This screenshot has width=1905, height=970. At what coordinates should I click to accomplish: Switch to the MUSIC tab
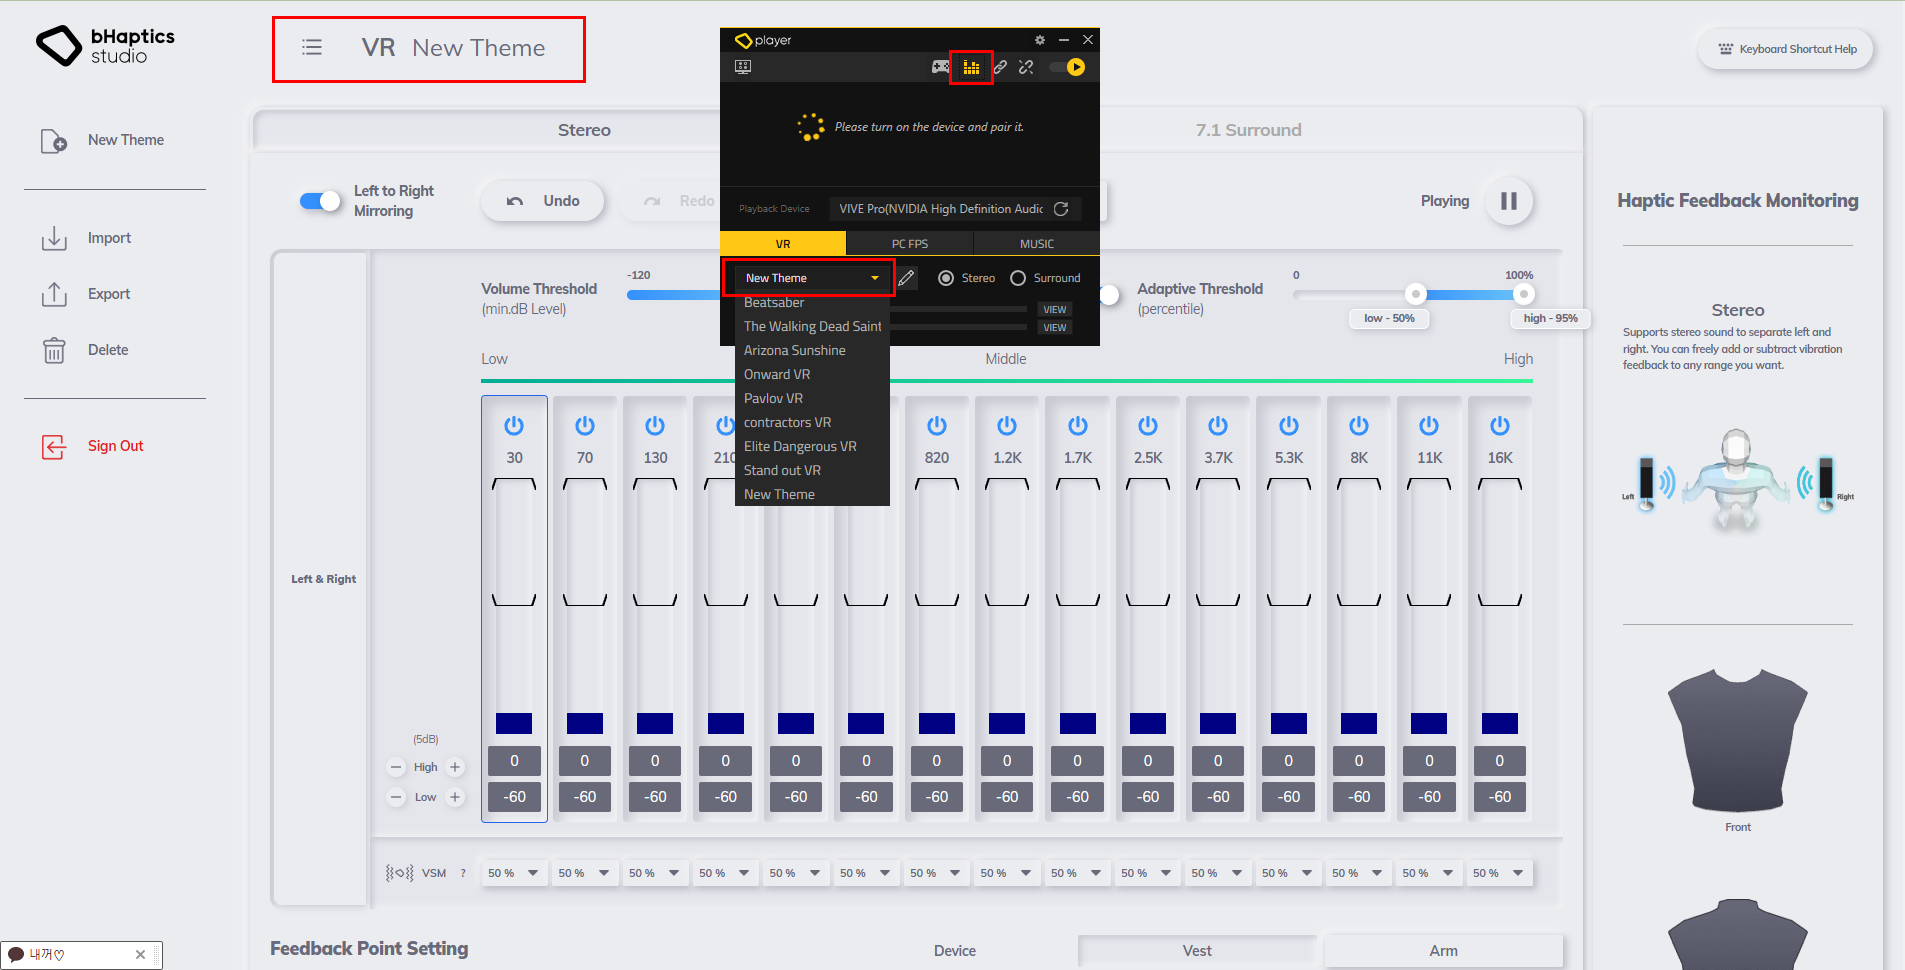point(1036,243)
